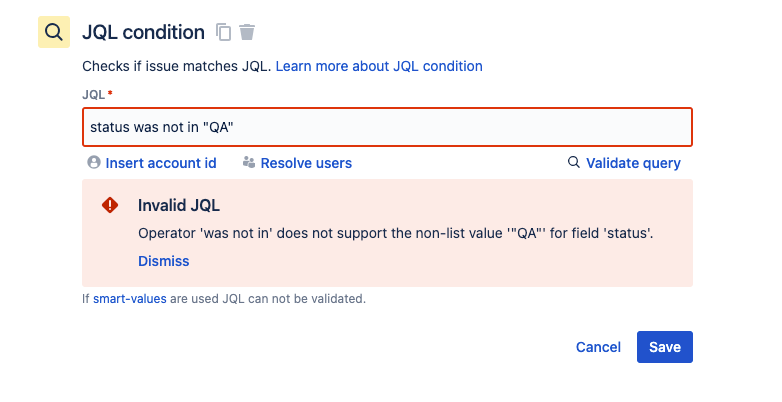Image resolution: width=782 pixels, height=402 pixels.
Task: Click the JQL condition heading
Action: [x=143, y=32]
